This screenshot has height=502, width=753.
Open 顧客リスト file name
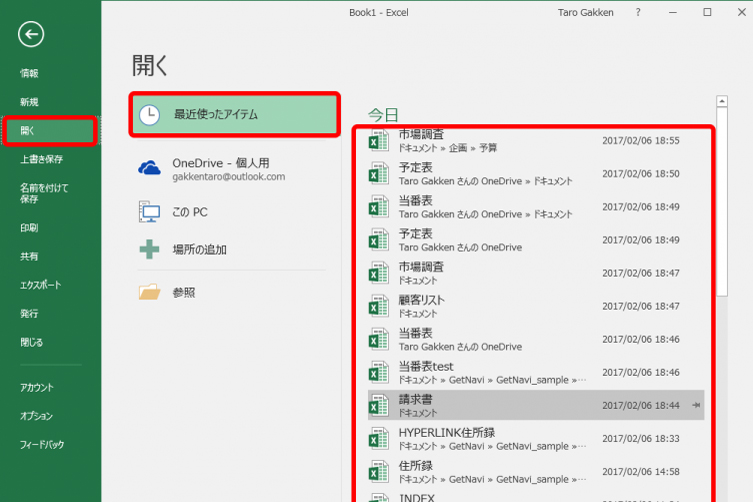pyautogui.click(x=422, y=300)
